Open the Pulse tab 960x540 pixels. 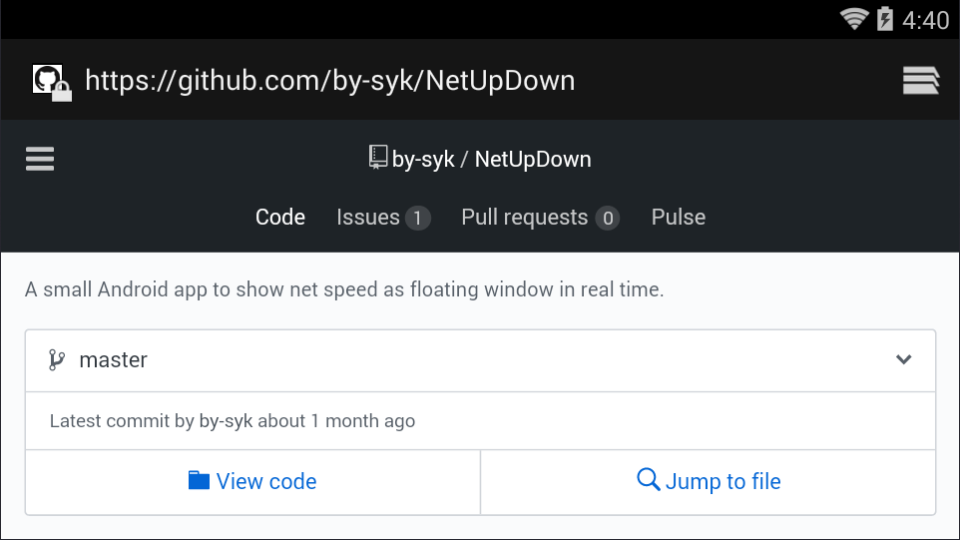coord(678,217)
